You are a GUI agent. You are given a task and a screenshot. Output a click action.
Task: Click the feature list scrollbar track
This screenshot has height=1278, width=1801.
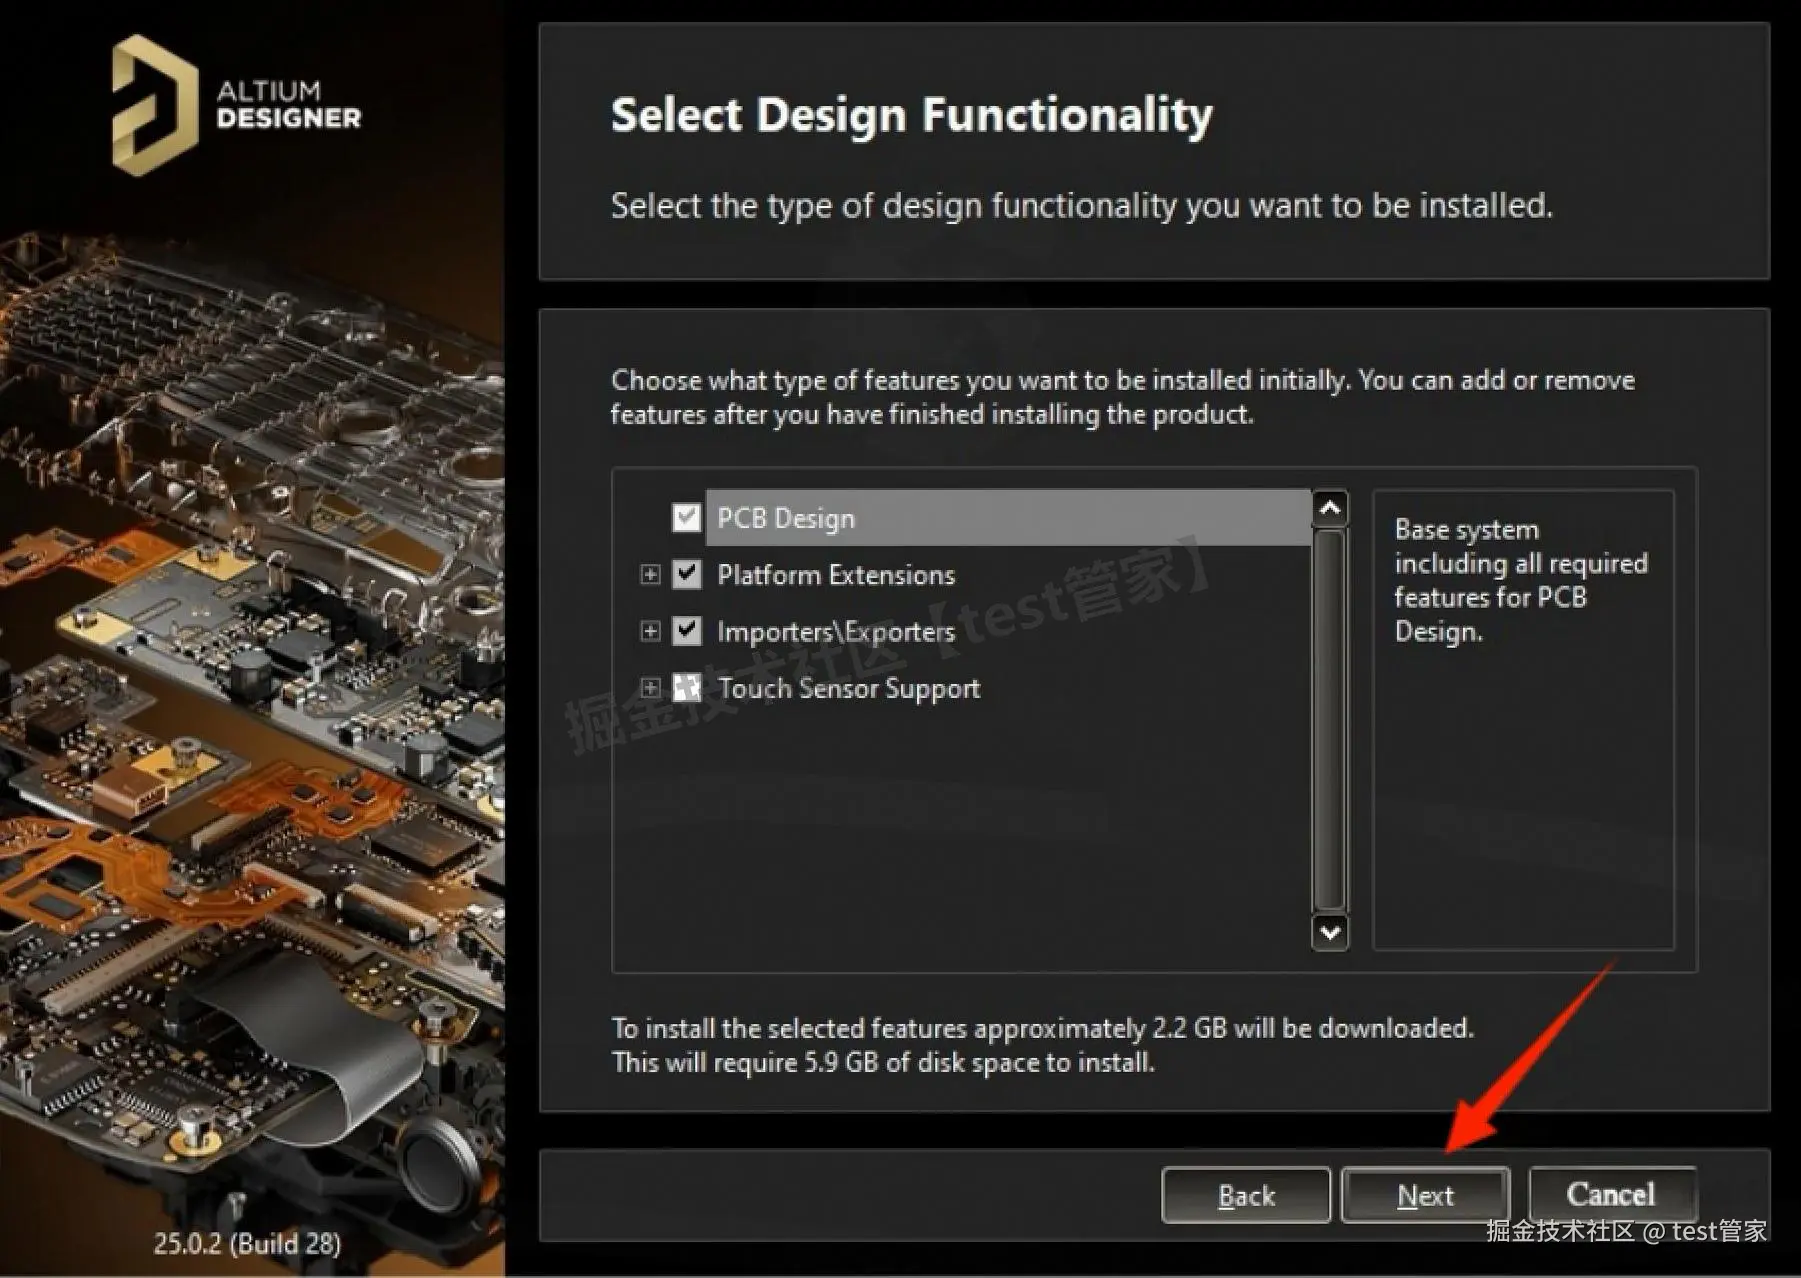1329,720
